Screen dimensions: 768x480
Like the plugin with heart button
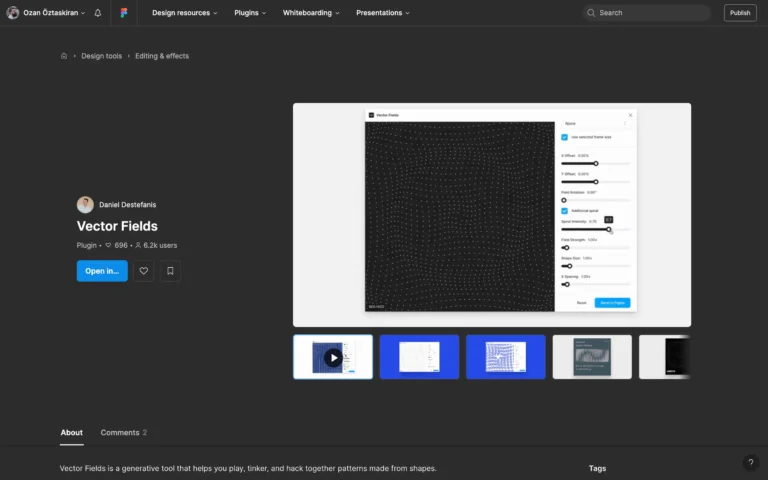point(144,271)
